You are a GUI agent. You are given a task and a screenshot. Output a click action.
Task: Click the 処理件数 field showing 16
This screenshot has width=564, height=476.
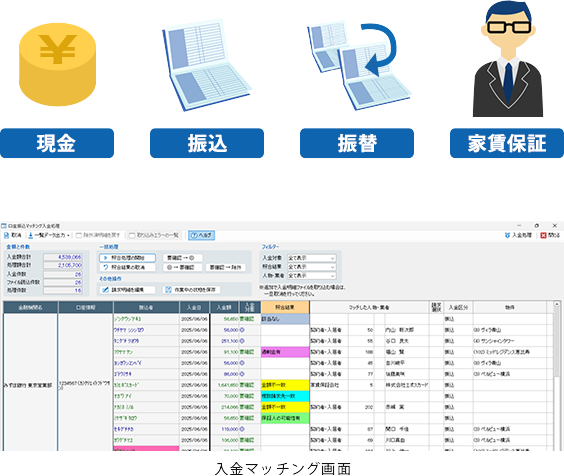[63, 290]
